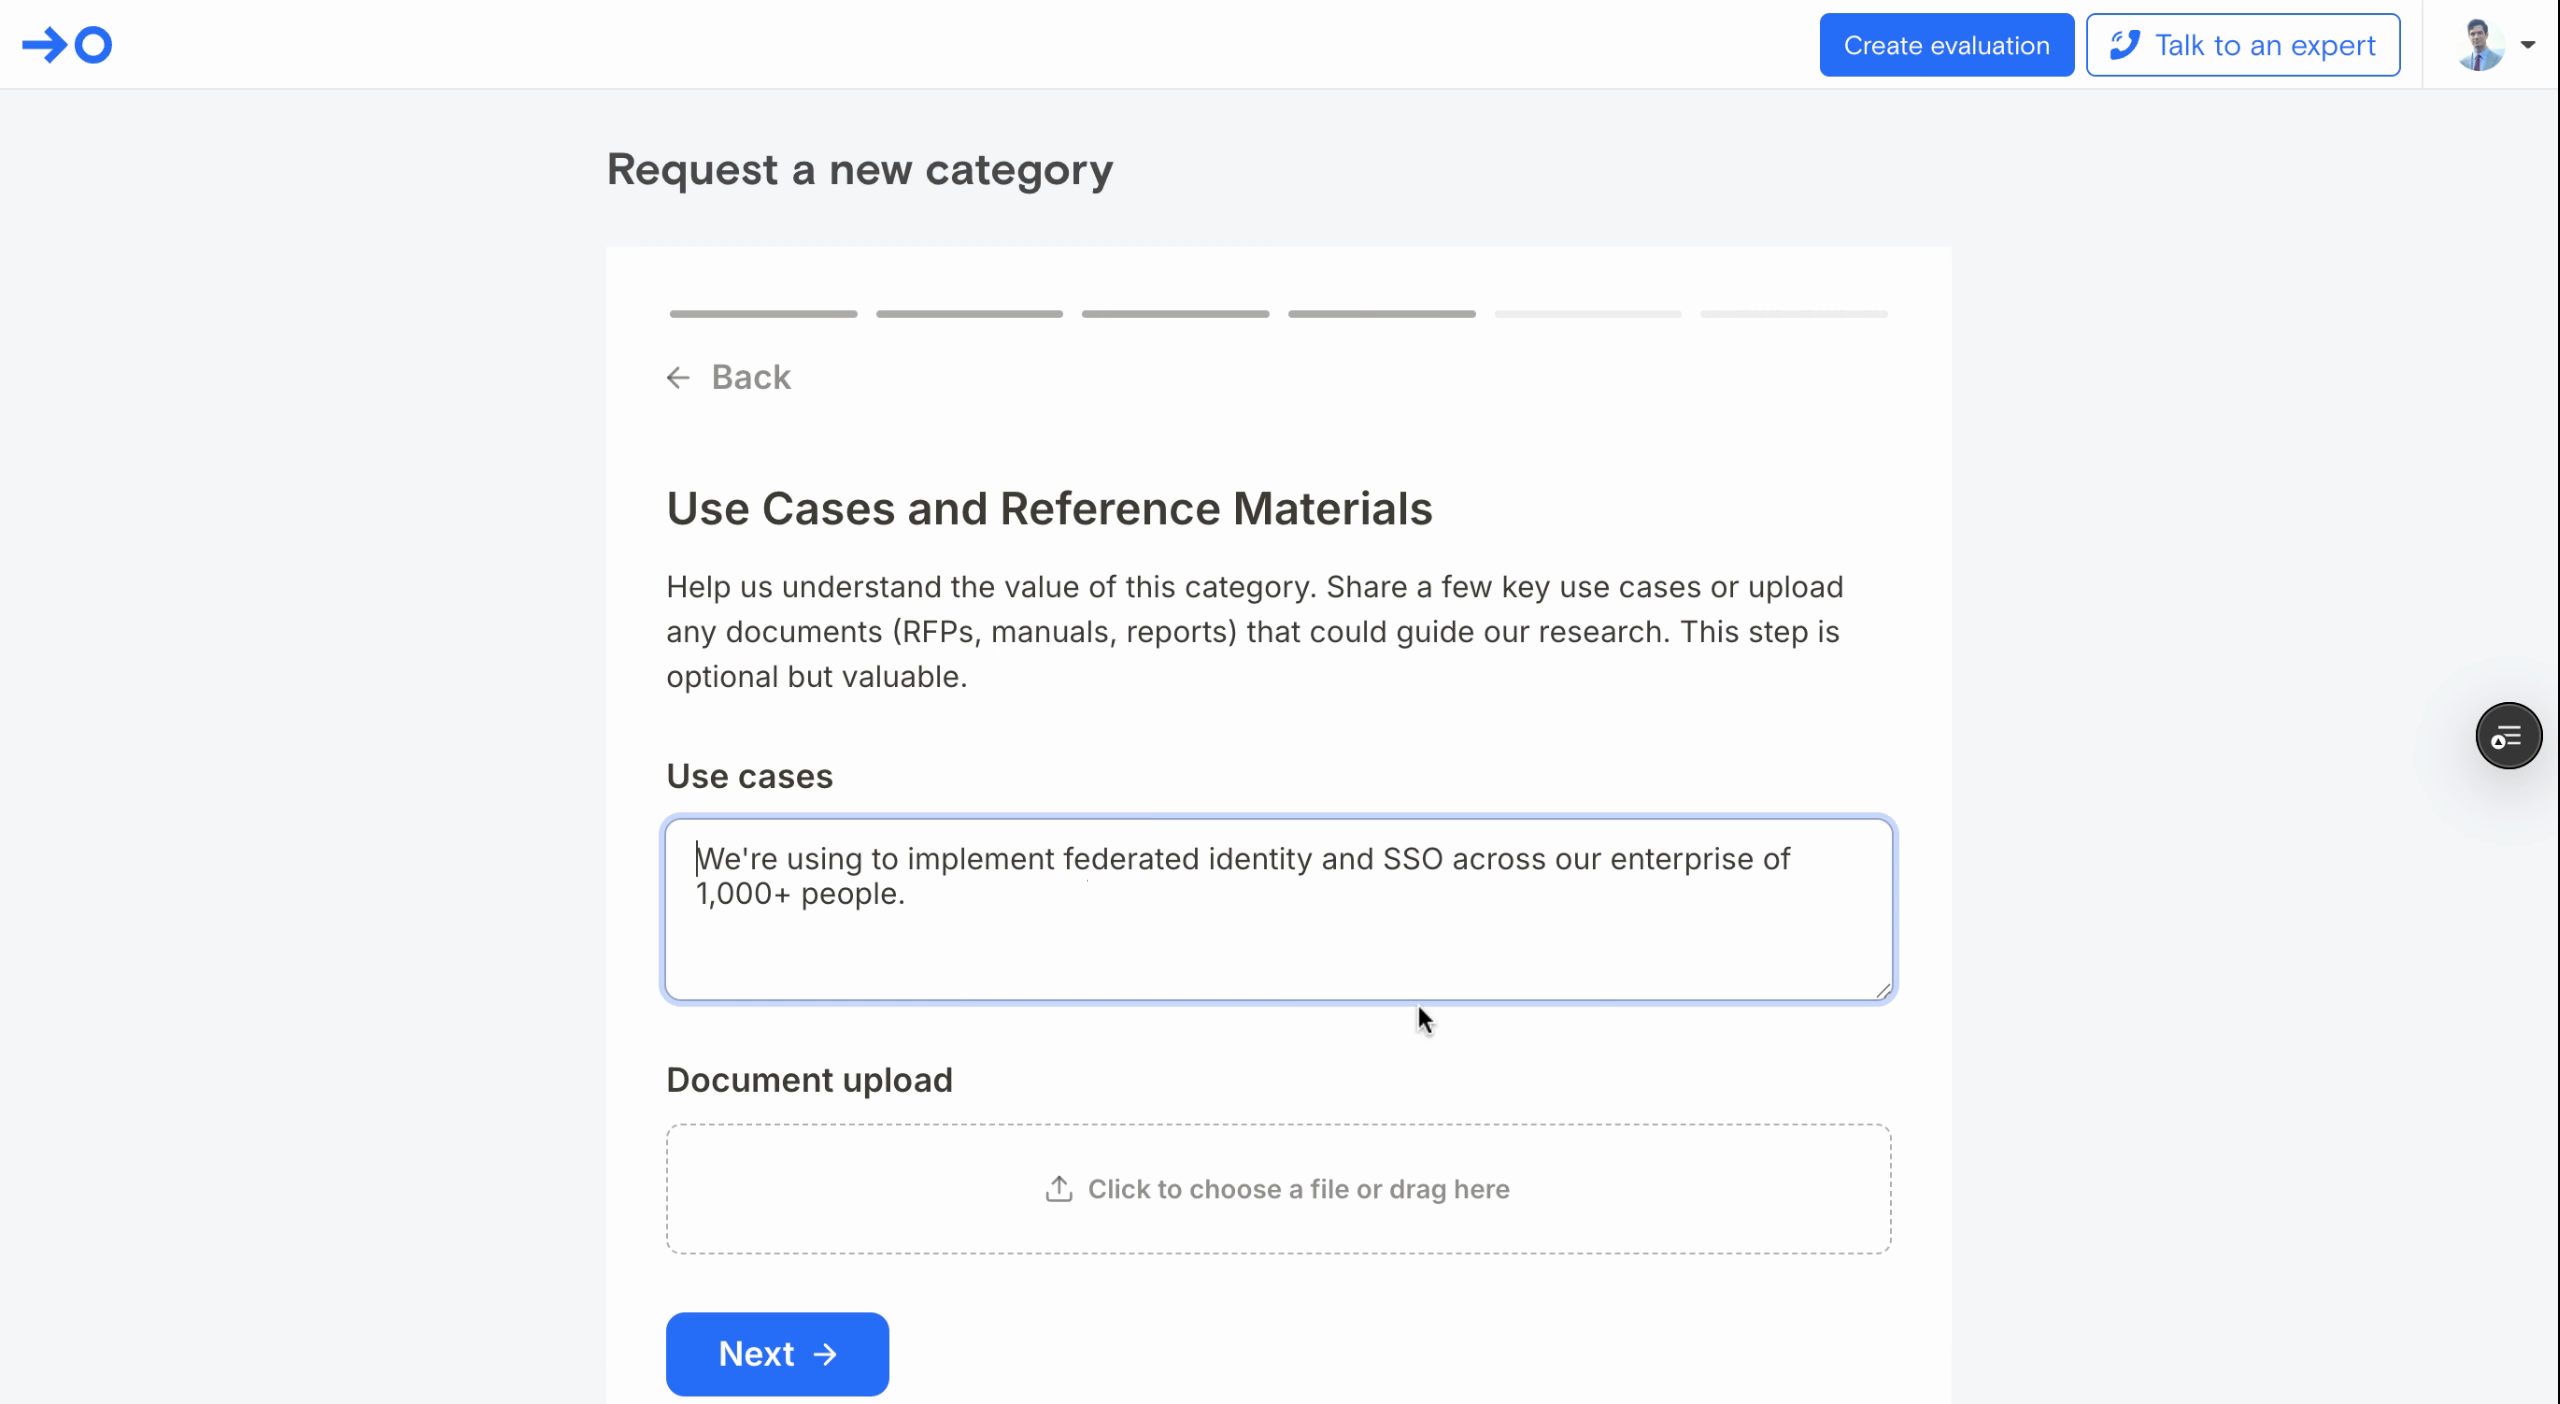Click the upload icon in the document drop zone
Viewport: 2560px width, 1404px height.
pyautogui.click(x=1059, y=1189)
